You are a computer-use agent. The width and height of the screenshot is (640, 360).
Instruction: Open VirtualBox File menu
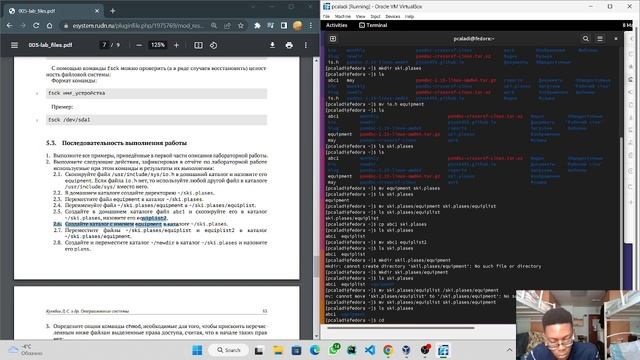(326, 16)
